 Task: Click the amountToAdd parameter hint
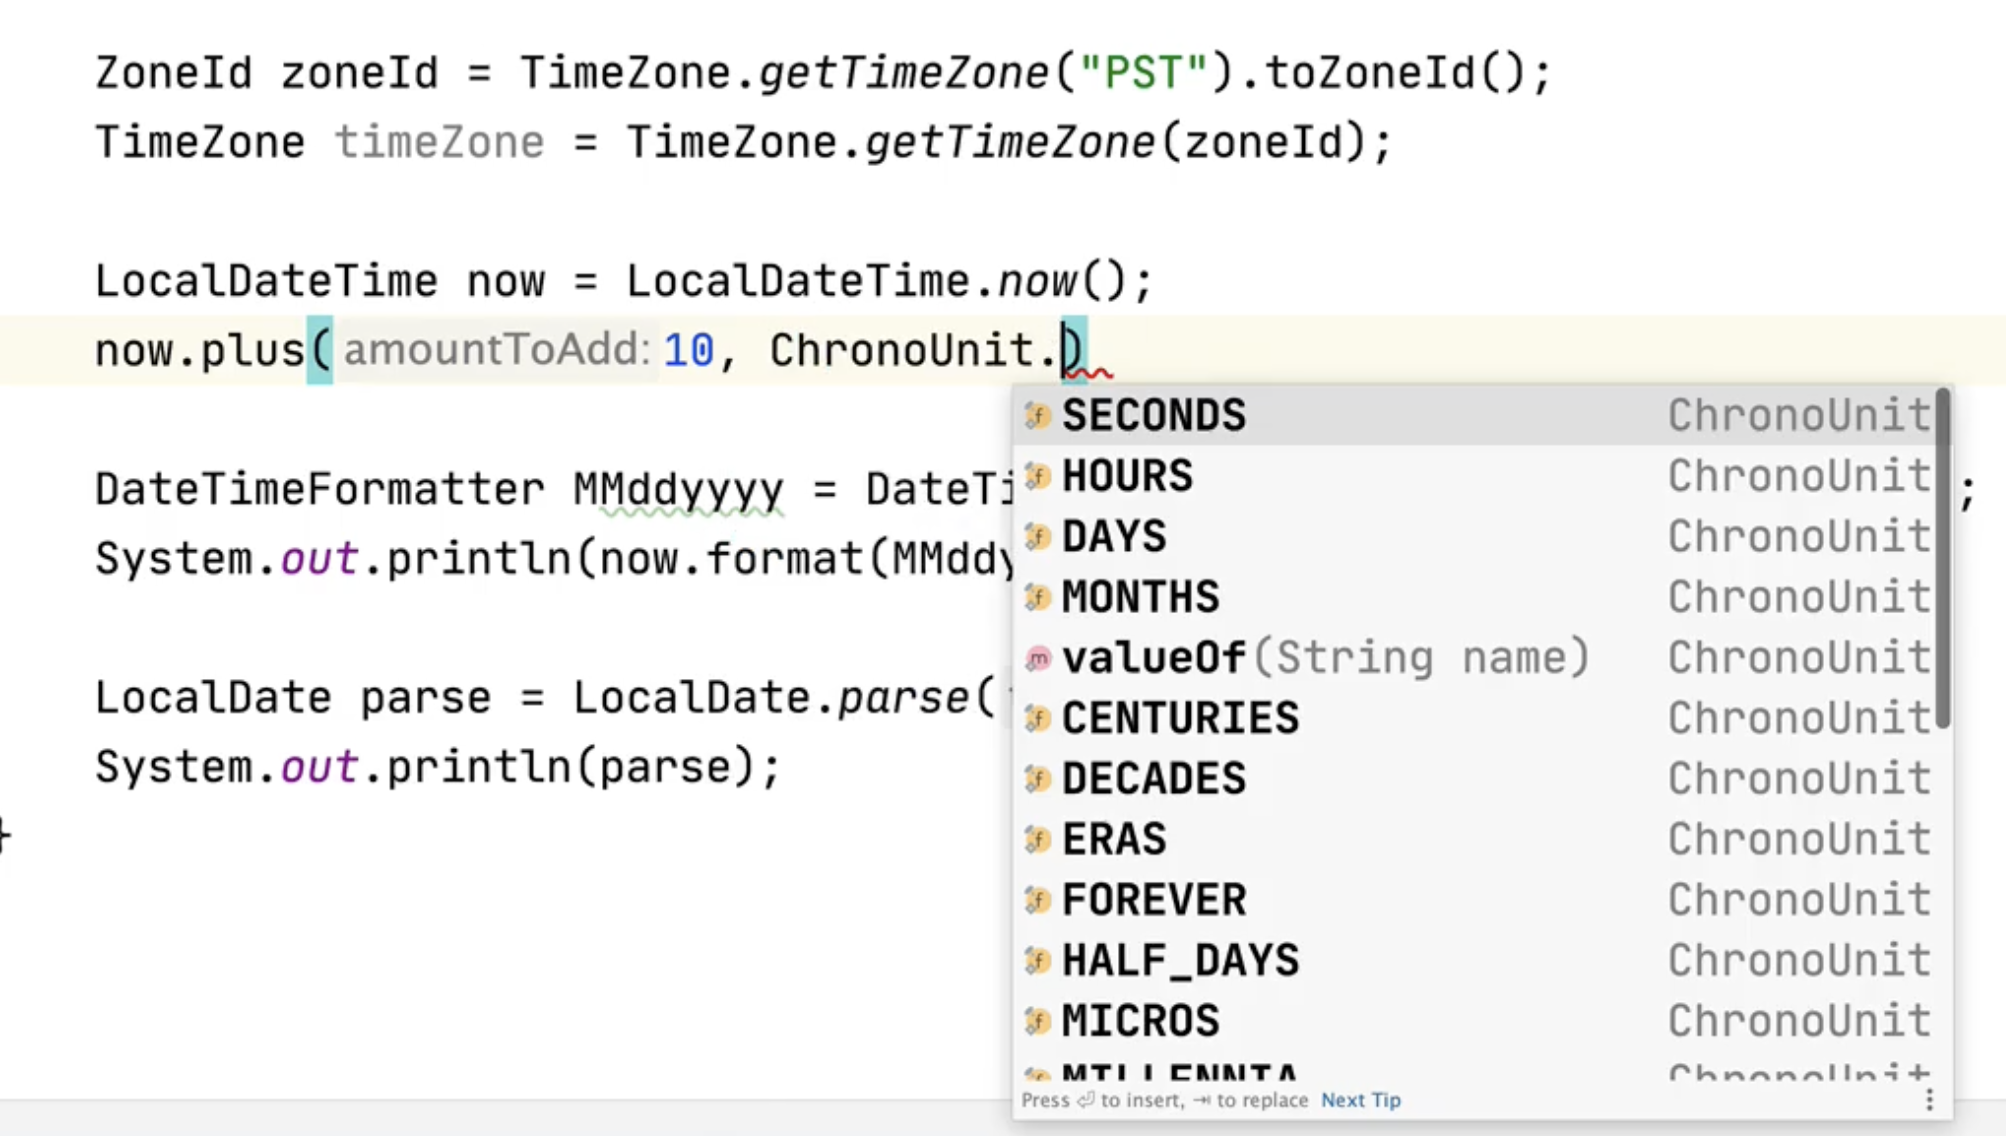[496, 350]
